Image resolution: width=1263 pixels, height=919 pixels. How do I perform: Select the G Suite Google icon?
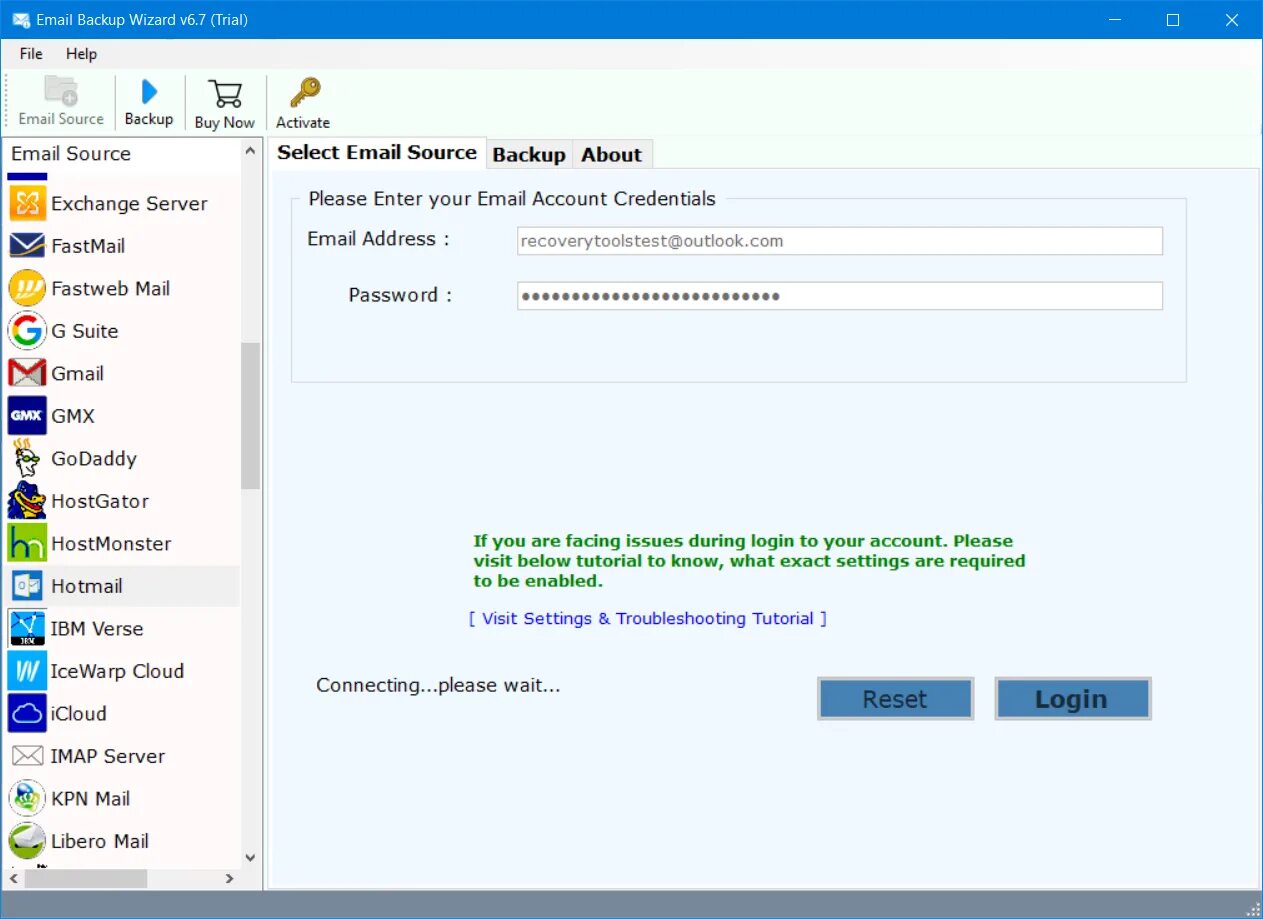point(27,331)
